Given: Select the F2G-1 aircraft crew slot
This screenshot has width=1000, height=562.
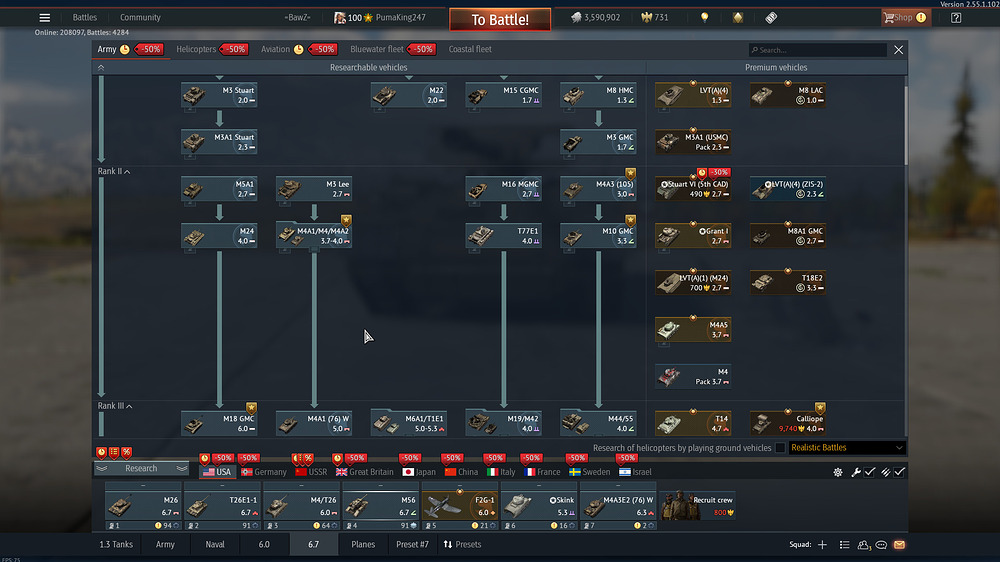Looking at the screenshot, I should (x=459, y=507).
